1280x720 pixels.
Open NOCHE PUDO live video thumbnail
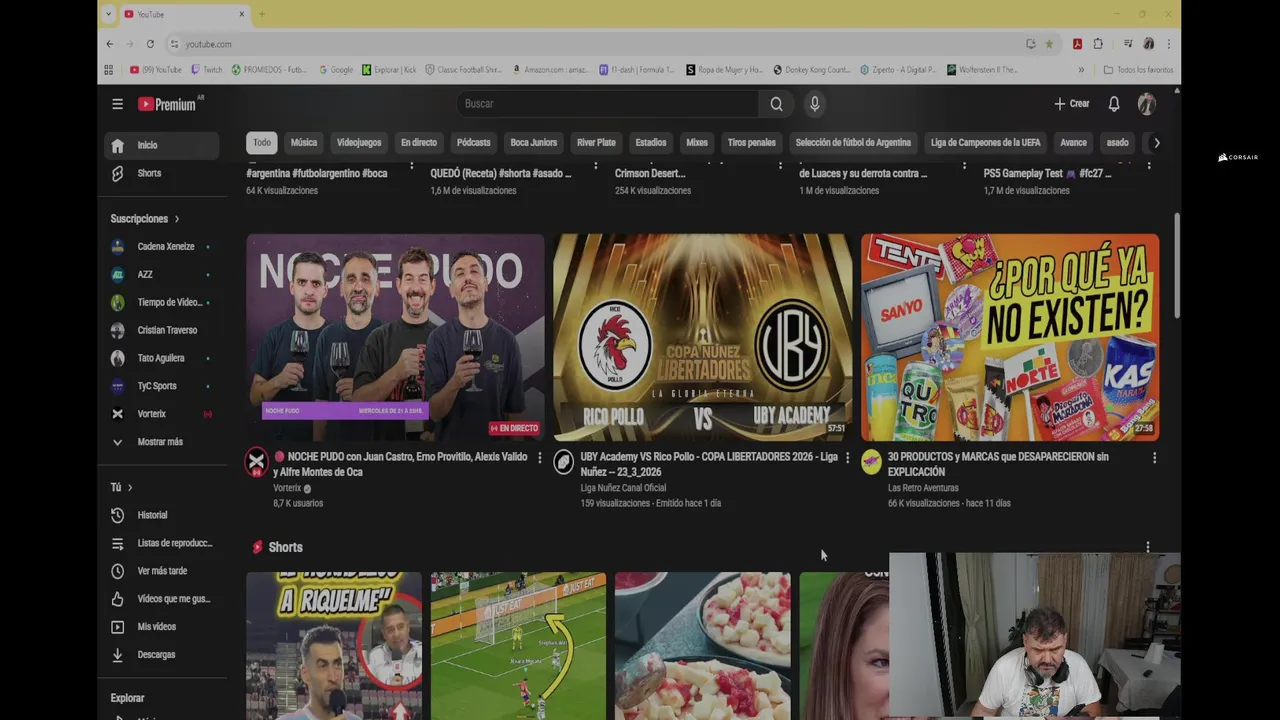[x=396, y=338]
